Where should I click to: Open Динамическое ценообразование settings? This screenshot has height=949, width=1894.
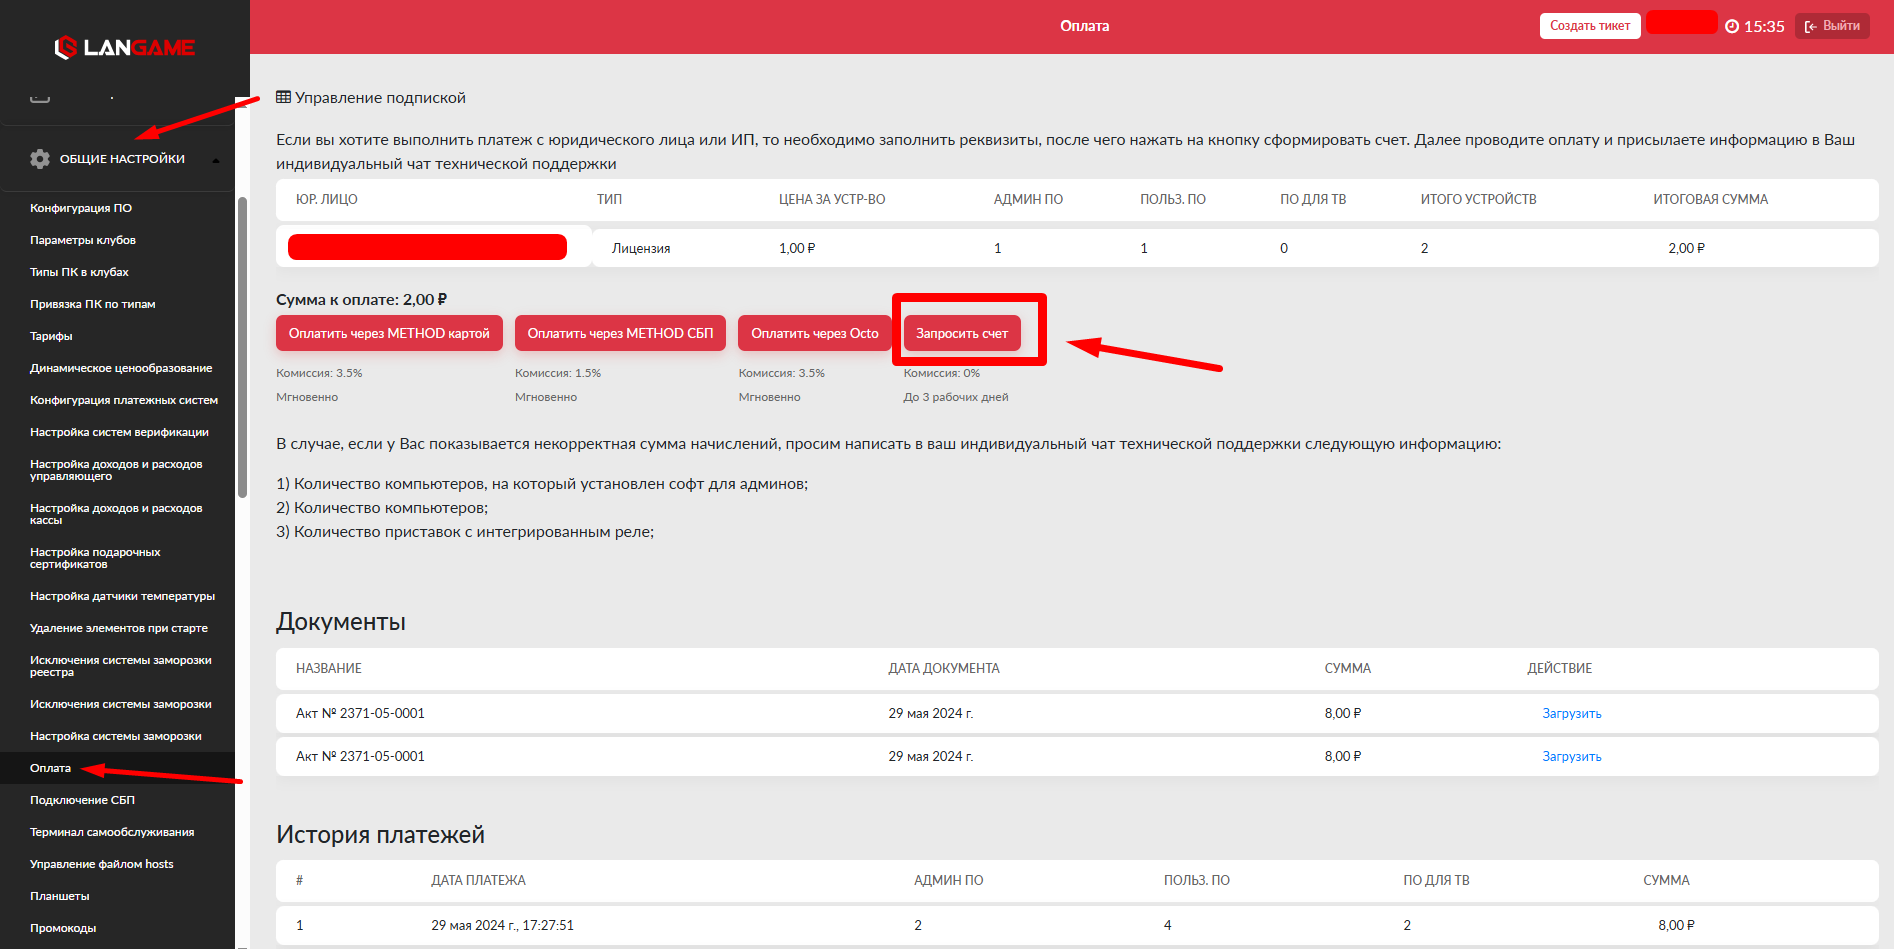[121, 368]
